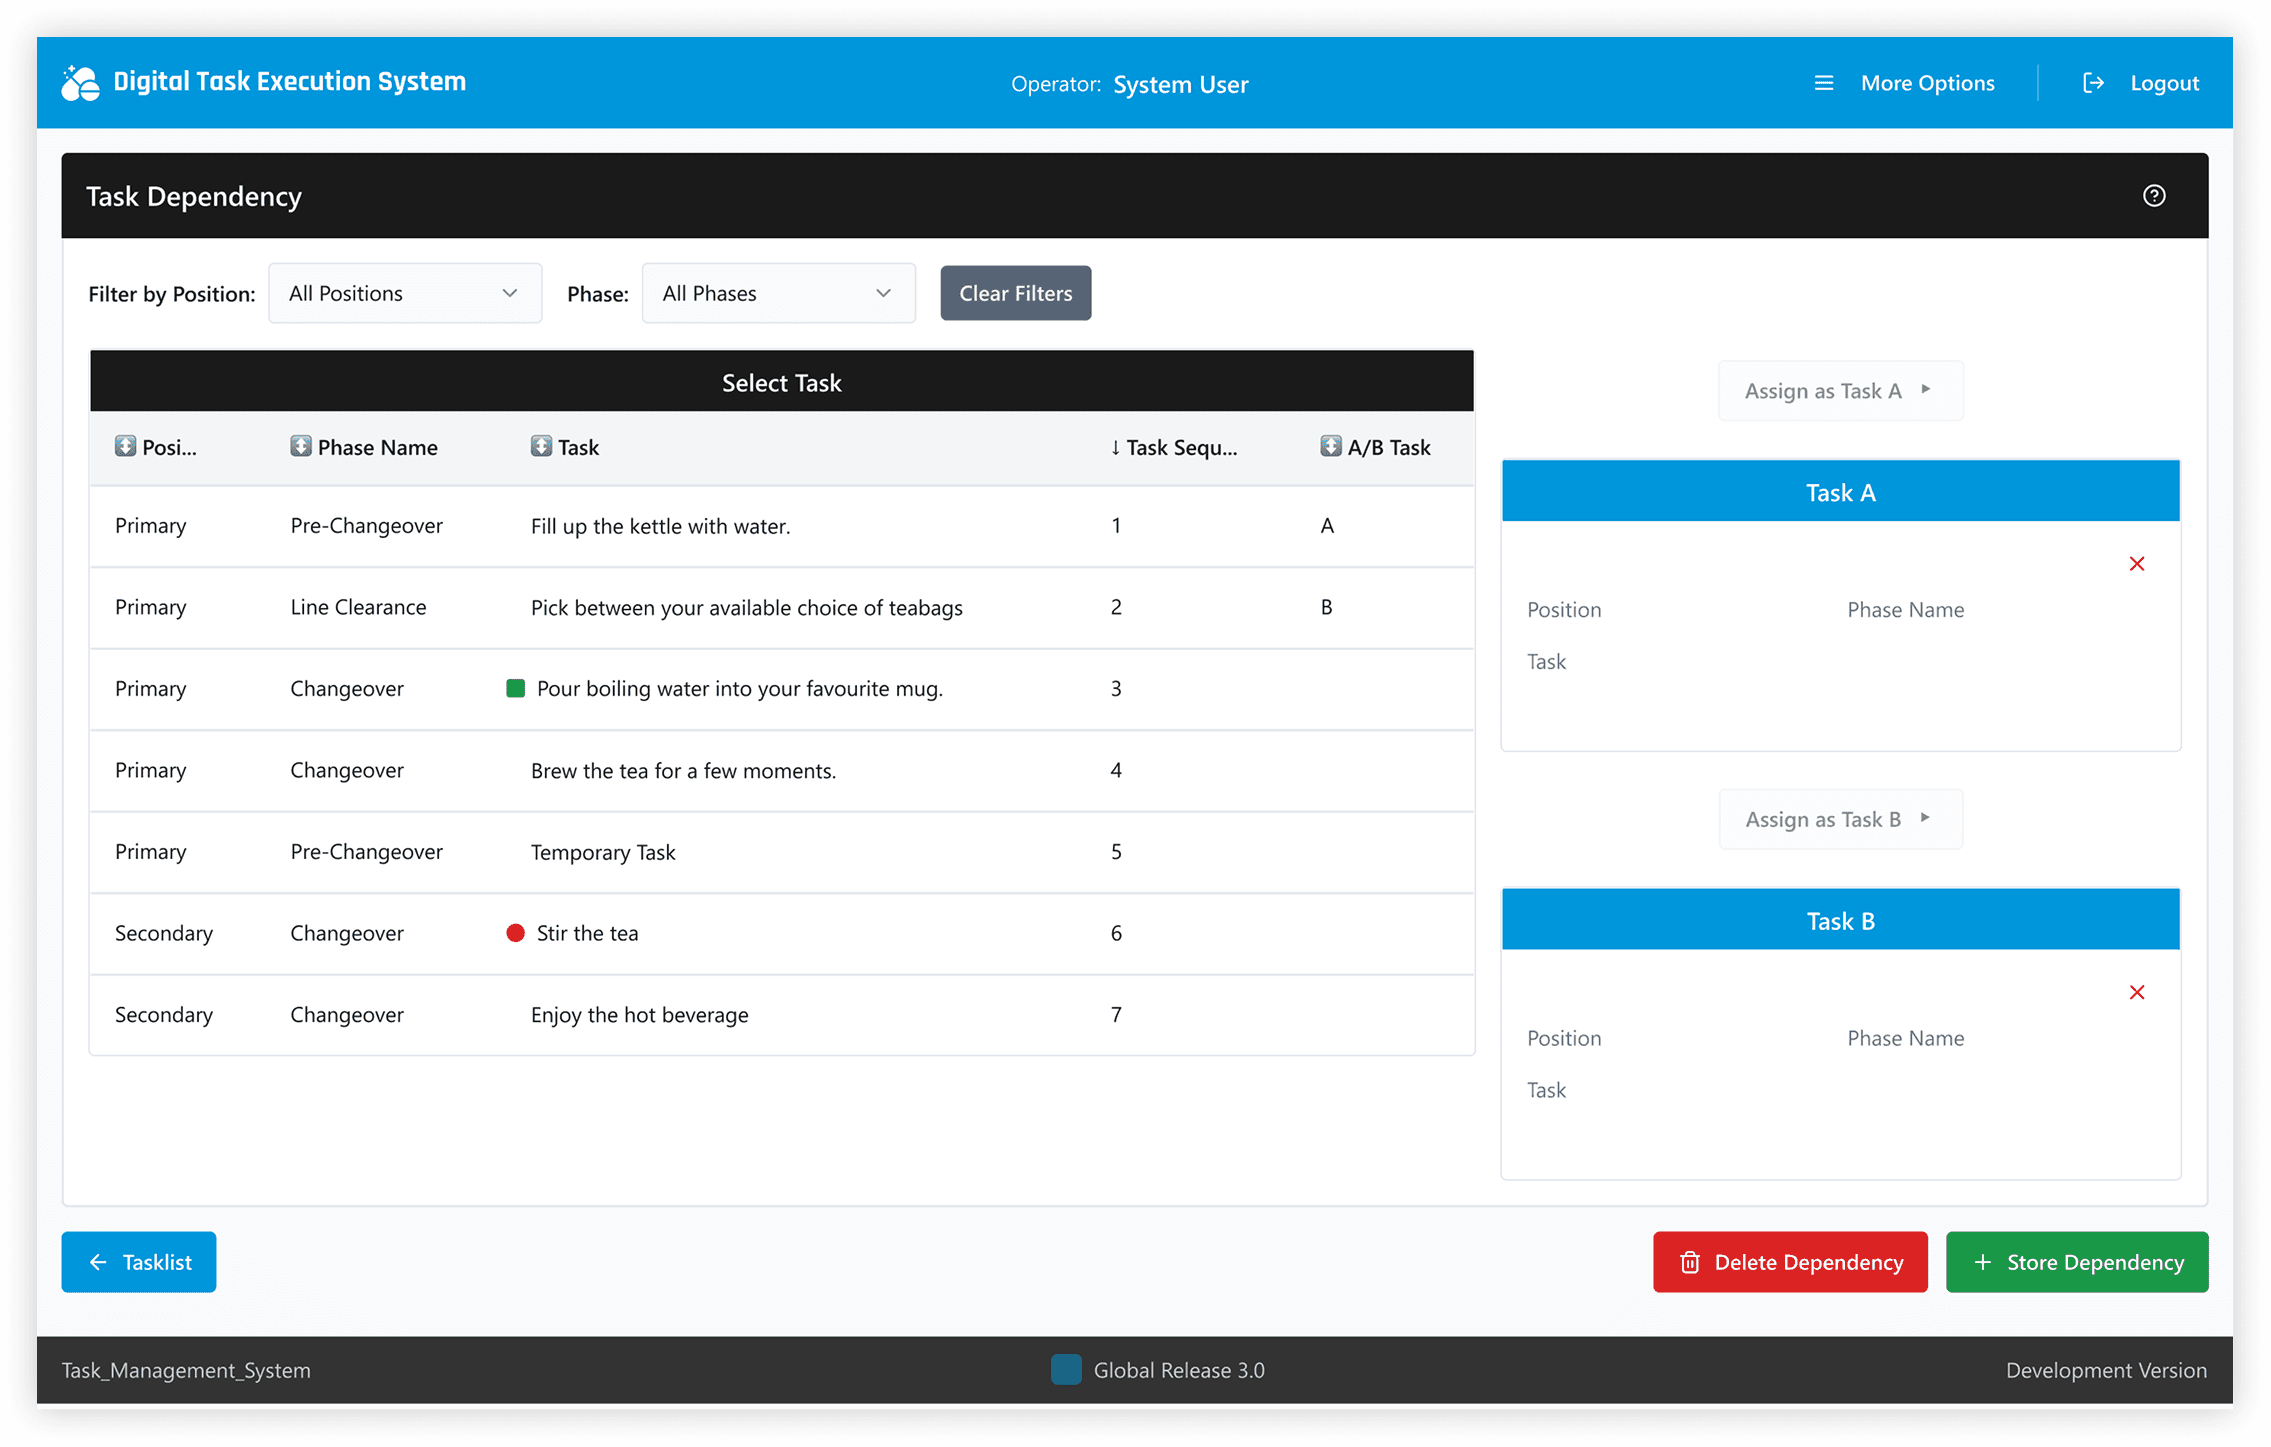Click Store Dependency button
The height and width of the screenshot is (1447, 2271).
[x=2076, y=1262]
